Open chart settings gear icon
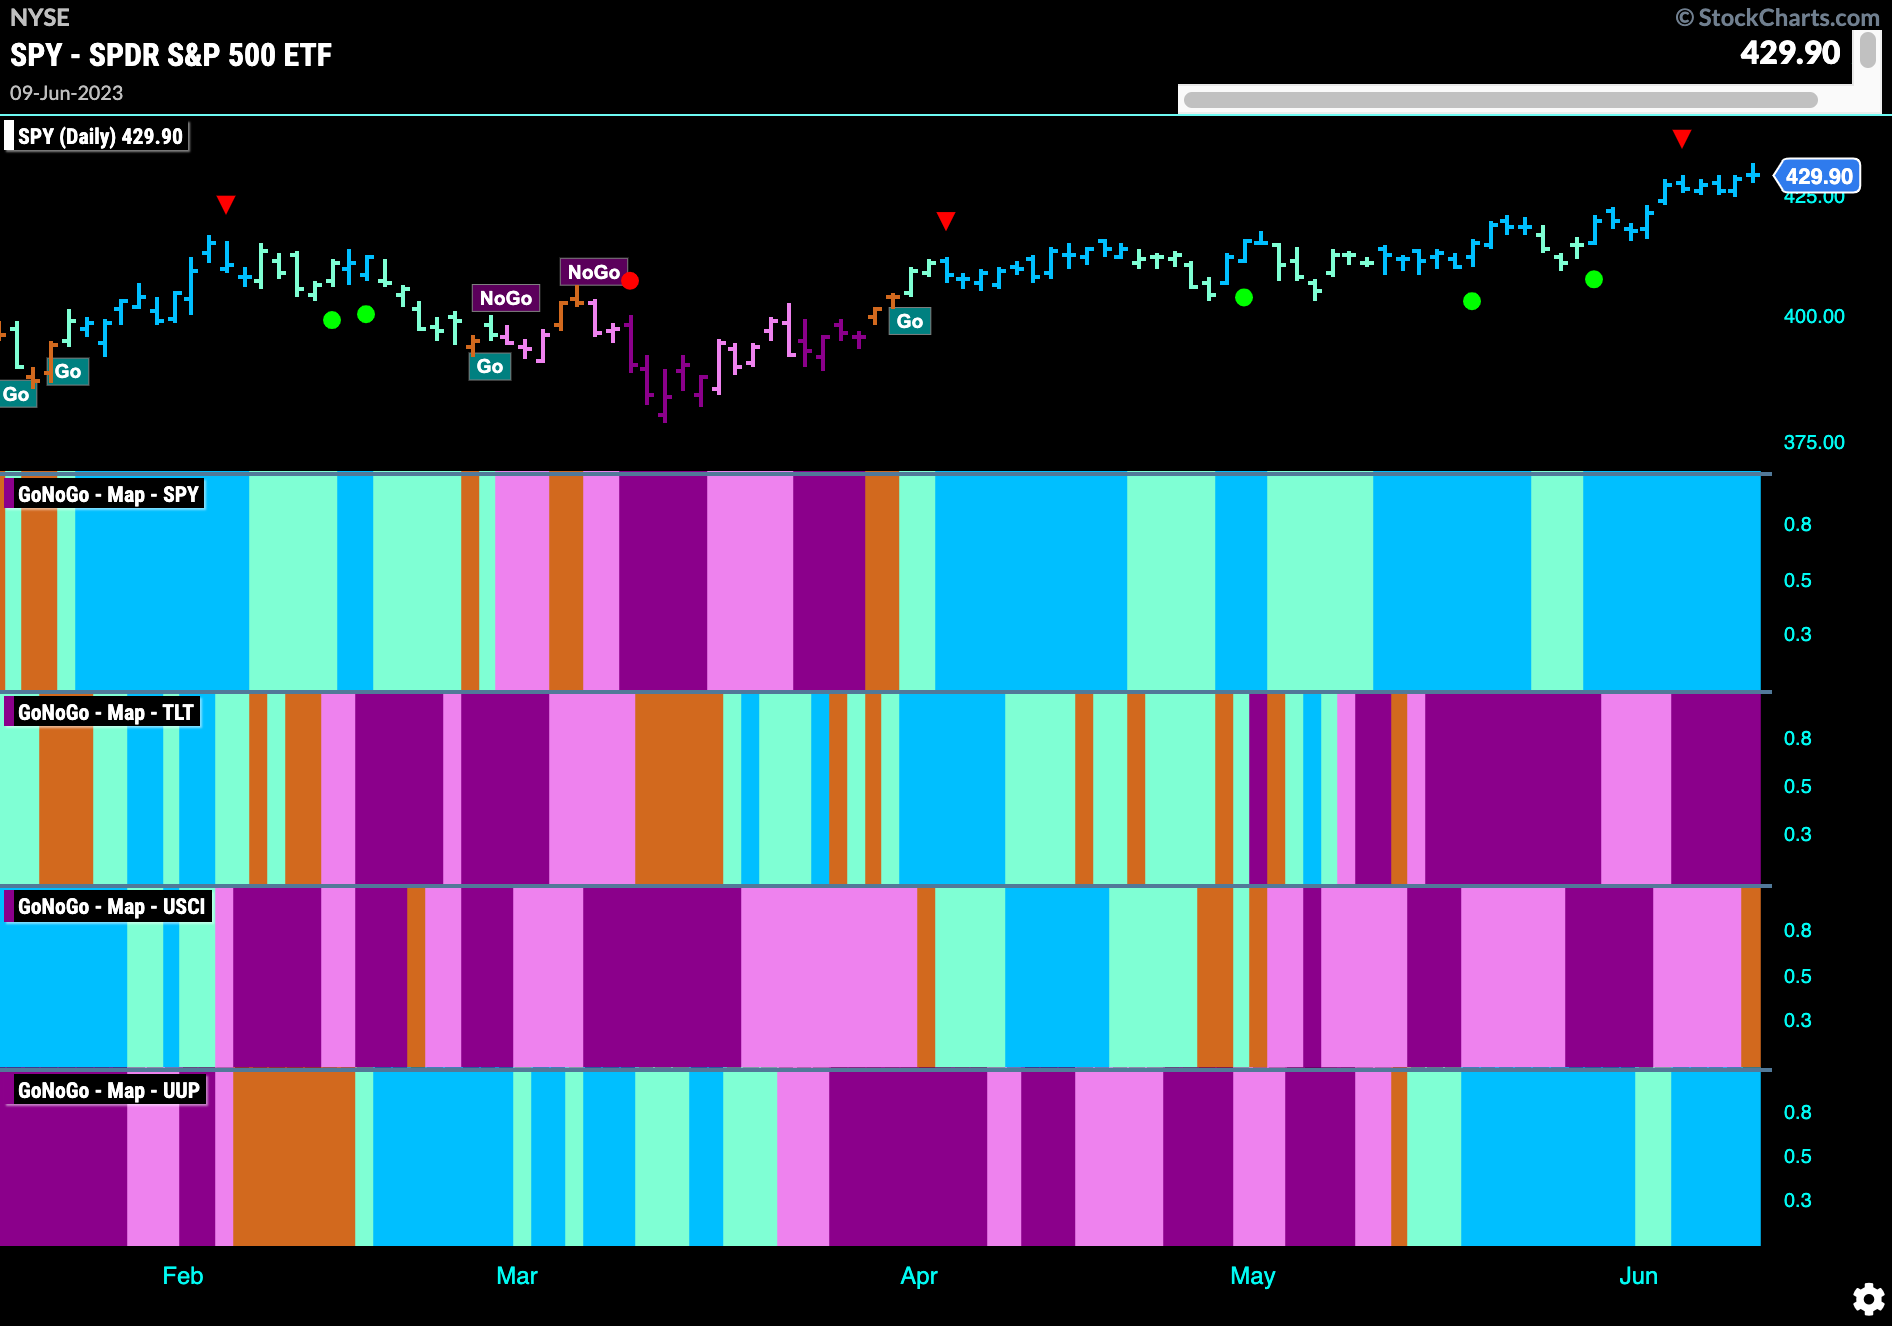The width and height of the screenshot is (1892, 1326). (x=1868, y=1299)
